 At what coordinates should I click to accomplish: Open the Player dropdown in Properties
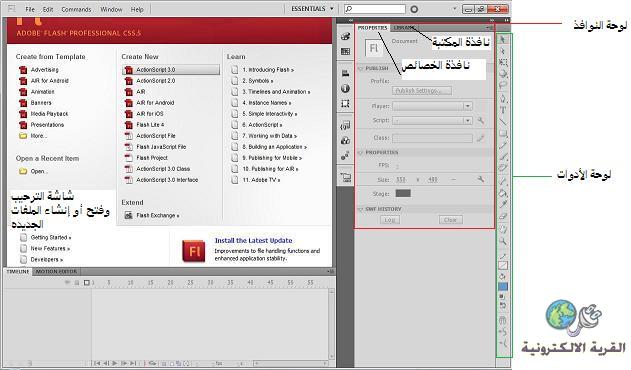[x=432, y=106]
